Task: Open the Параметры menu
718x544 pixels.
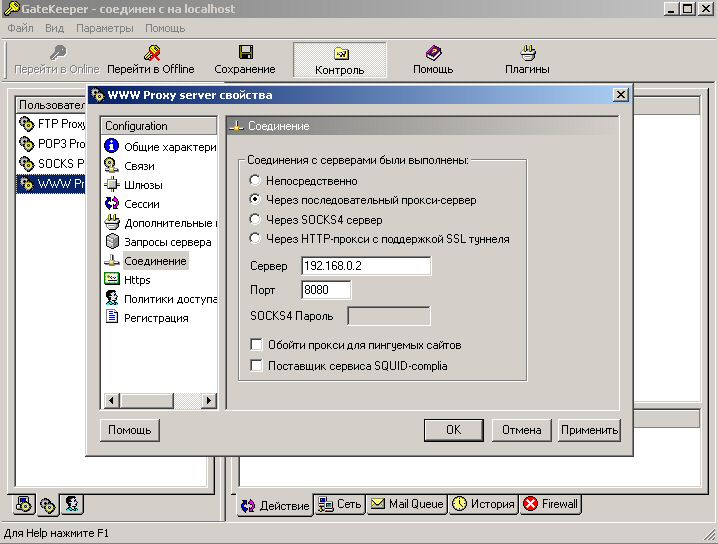Action: 105,28
